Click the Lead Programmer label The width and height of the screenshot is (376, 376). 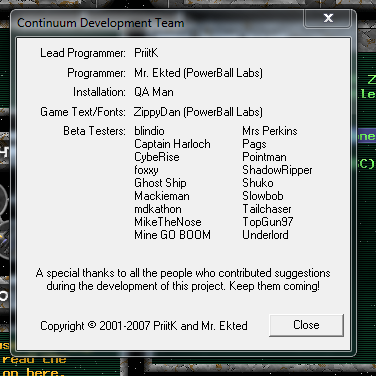pyautogui.click(x=83, y=53)
